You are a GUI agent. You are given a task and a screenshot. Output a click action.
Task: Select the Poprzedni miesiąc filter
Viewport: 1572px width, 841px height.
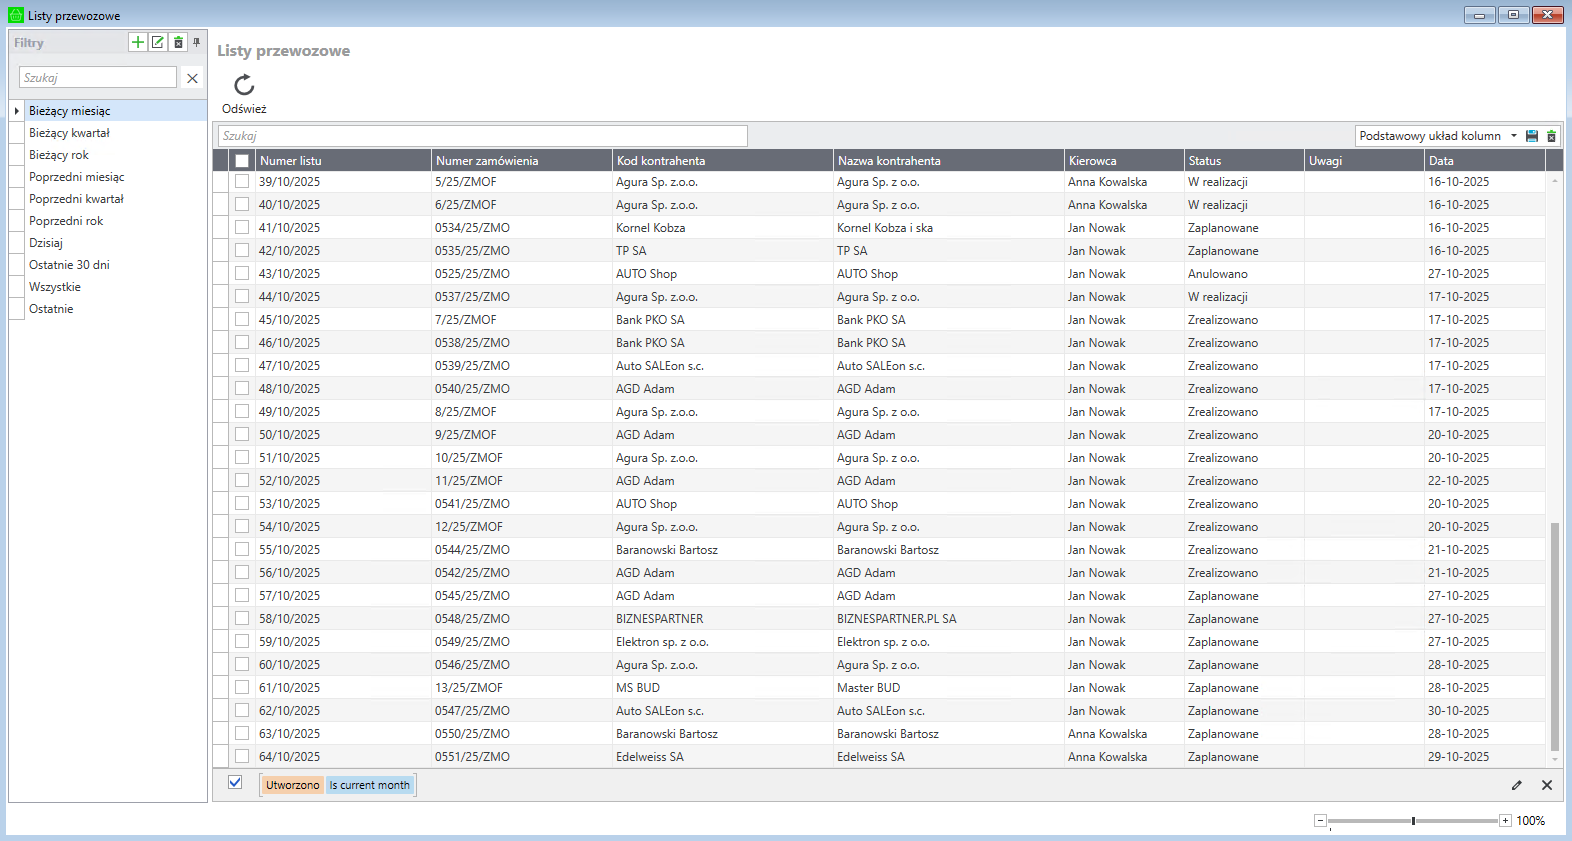click(77, 177)
